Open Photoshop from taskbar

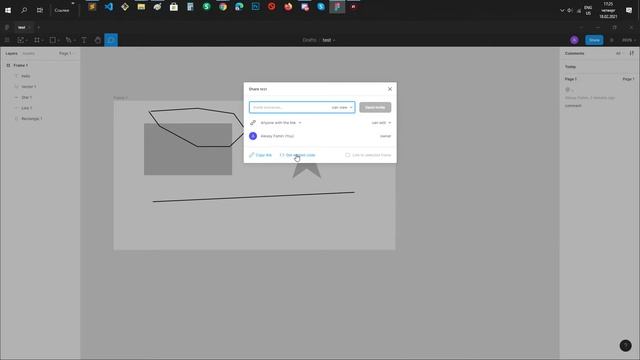256,7
